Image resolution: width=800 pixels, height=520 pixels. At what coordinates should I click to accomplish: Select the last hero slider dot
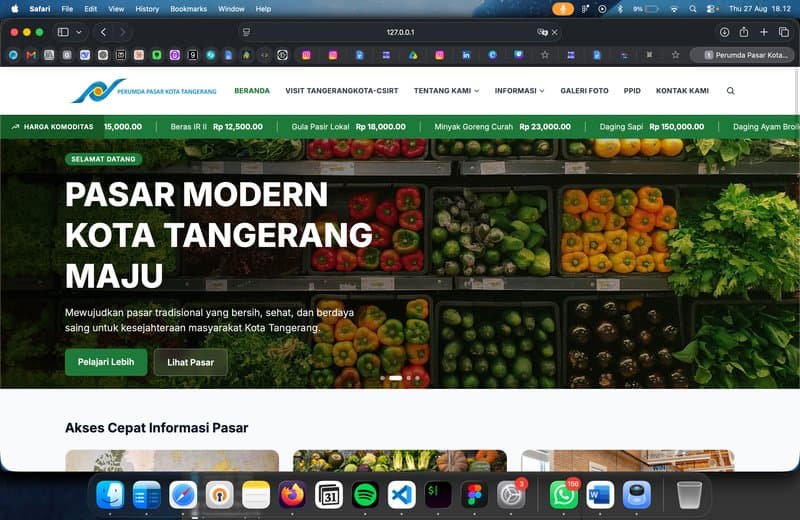[417, 378]
